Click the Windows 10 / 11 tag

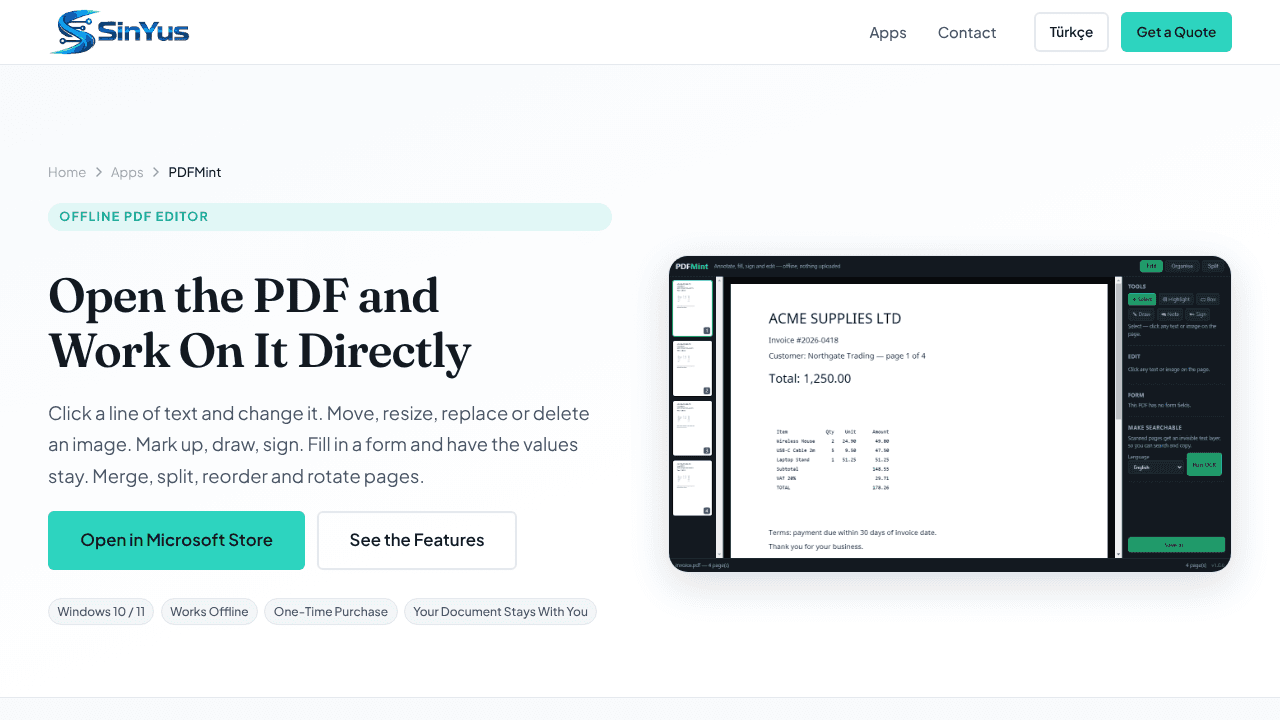(101, 611)
